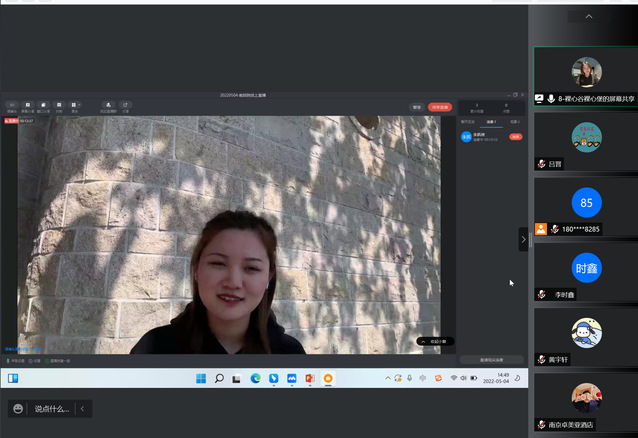This screenshot has height=438, width=638.
Task: Toggle the microphone icon on 李时鑫's tile
Action: [541, 294]
